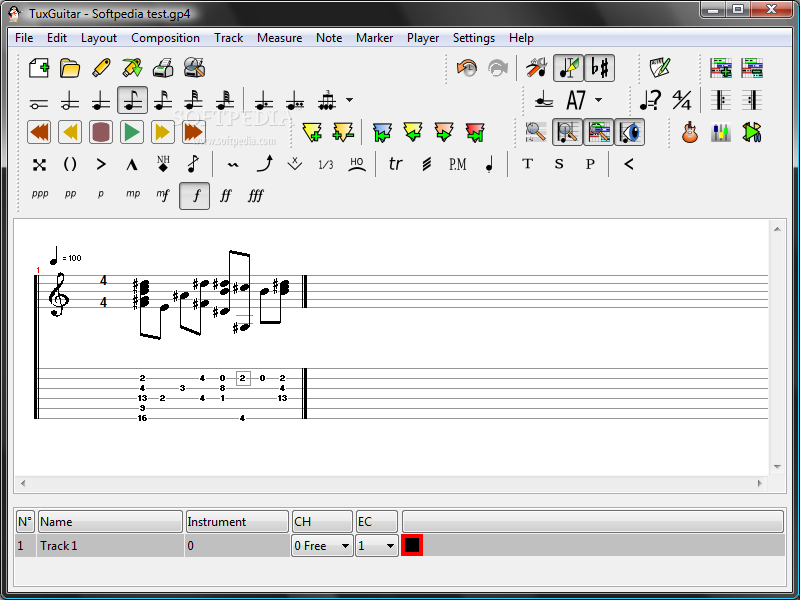This screenshot has width=800, height=600.
Task: Open the Composition menu
Action: pos(165,38)
